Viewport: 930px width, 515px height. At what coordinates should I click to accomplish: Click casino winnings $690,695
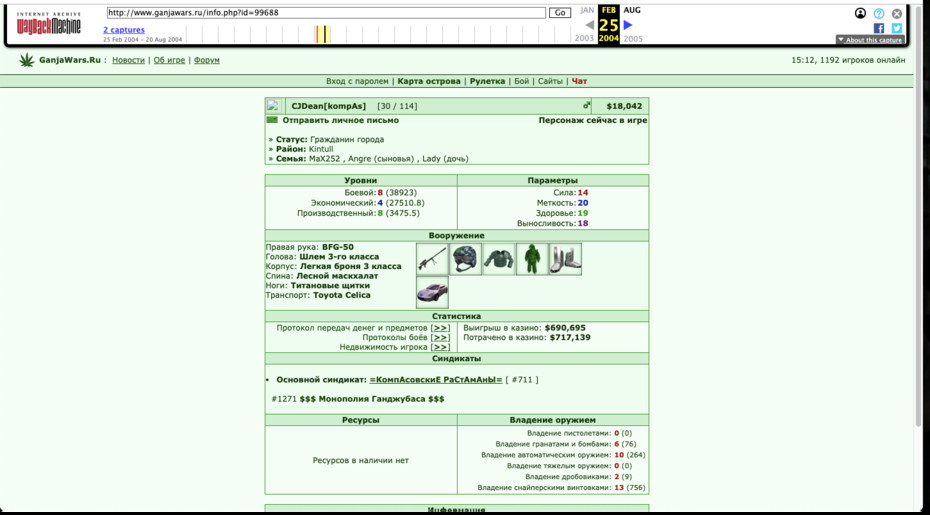point(565,328)
